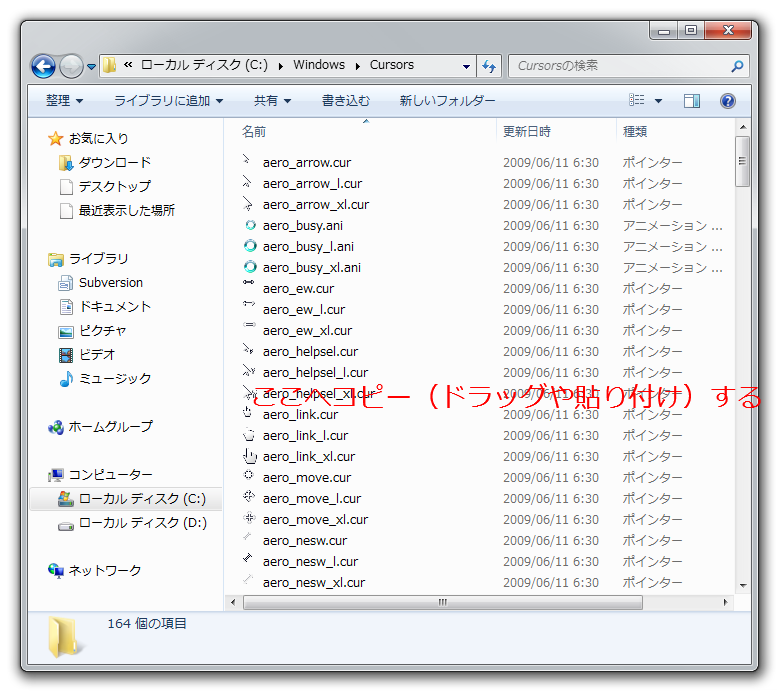Click in the Cursorsの検索 search field
The height and width of the screenshot is (692, 779).
coord(618,66)
